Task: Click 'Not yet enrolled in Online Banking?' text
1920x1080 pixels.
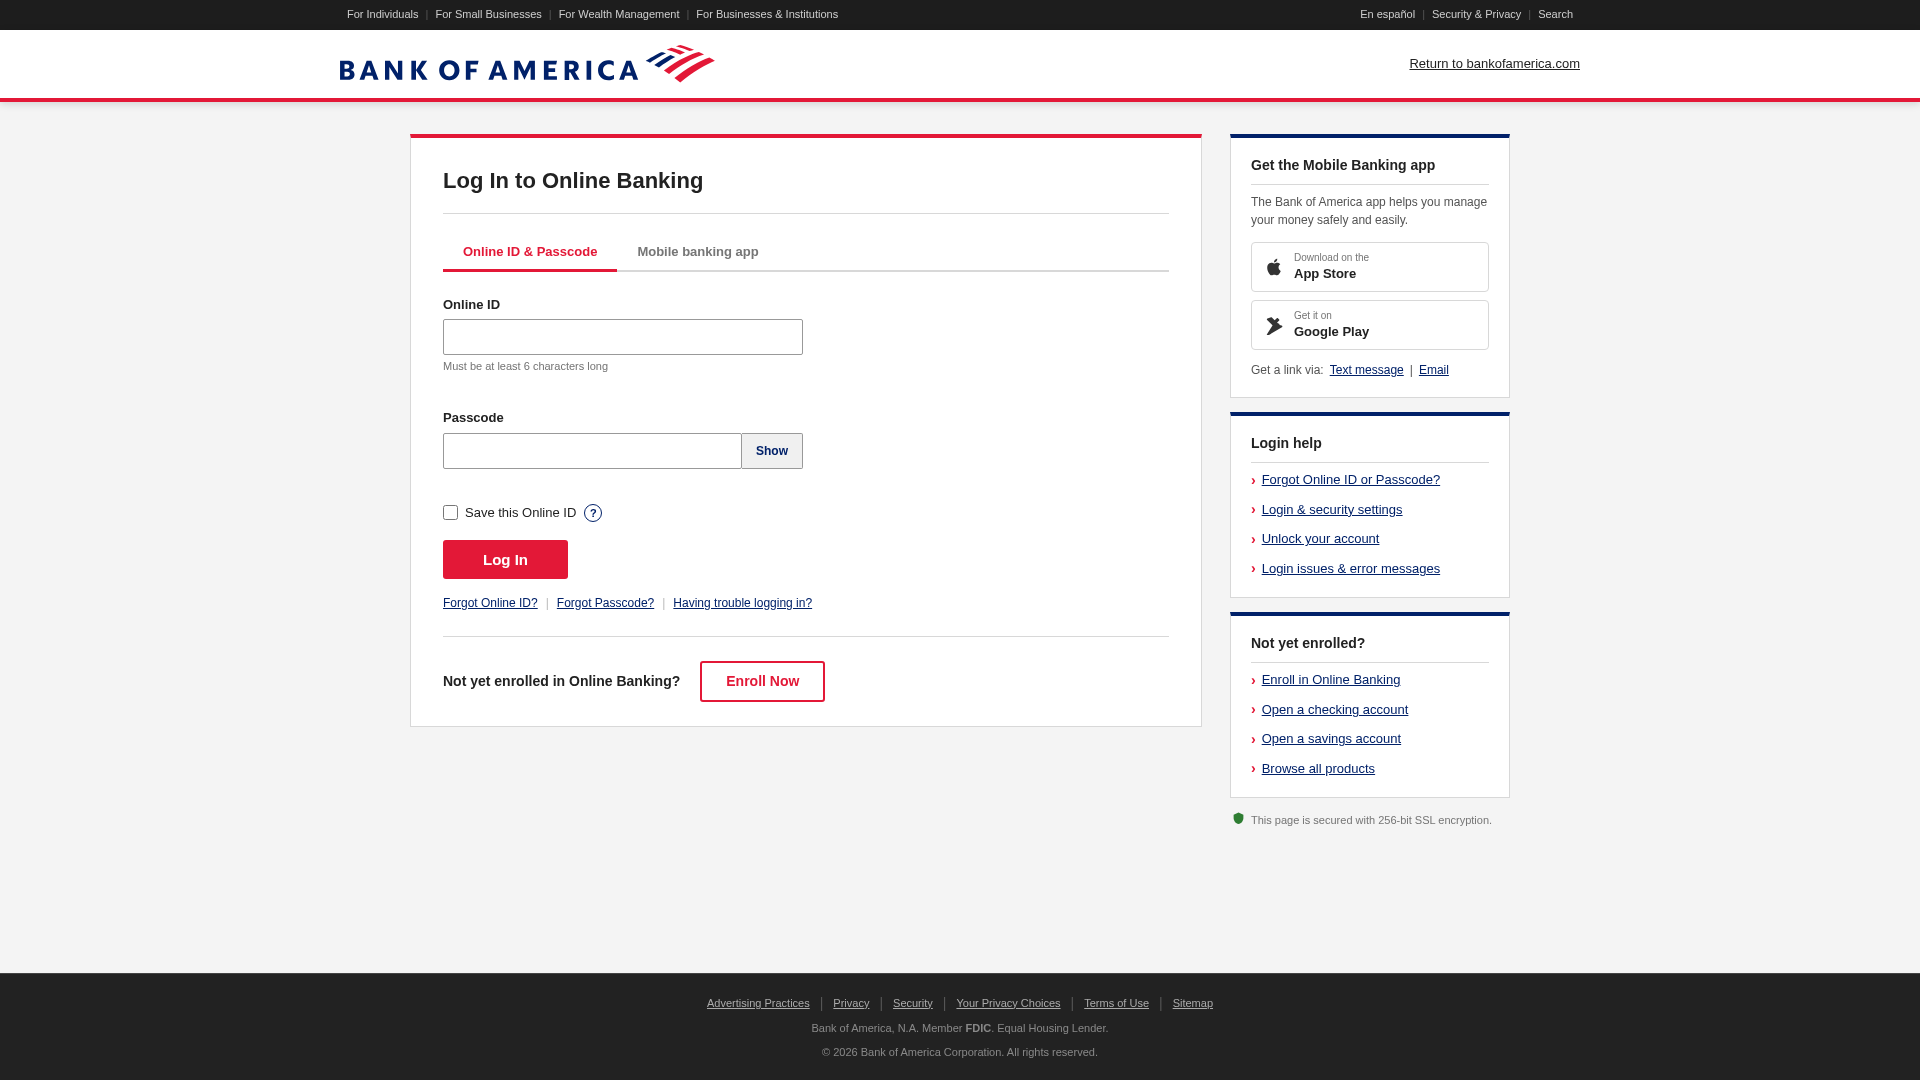Action: [x=561, y=681]
